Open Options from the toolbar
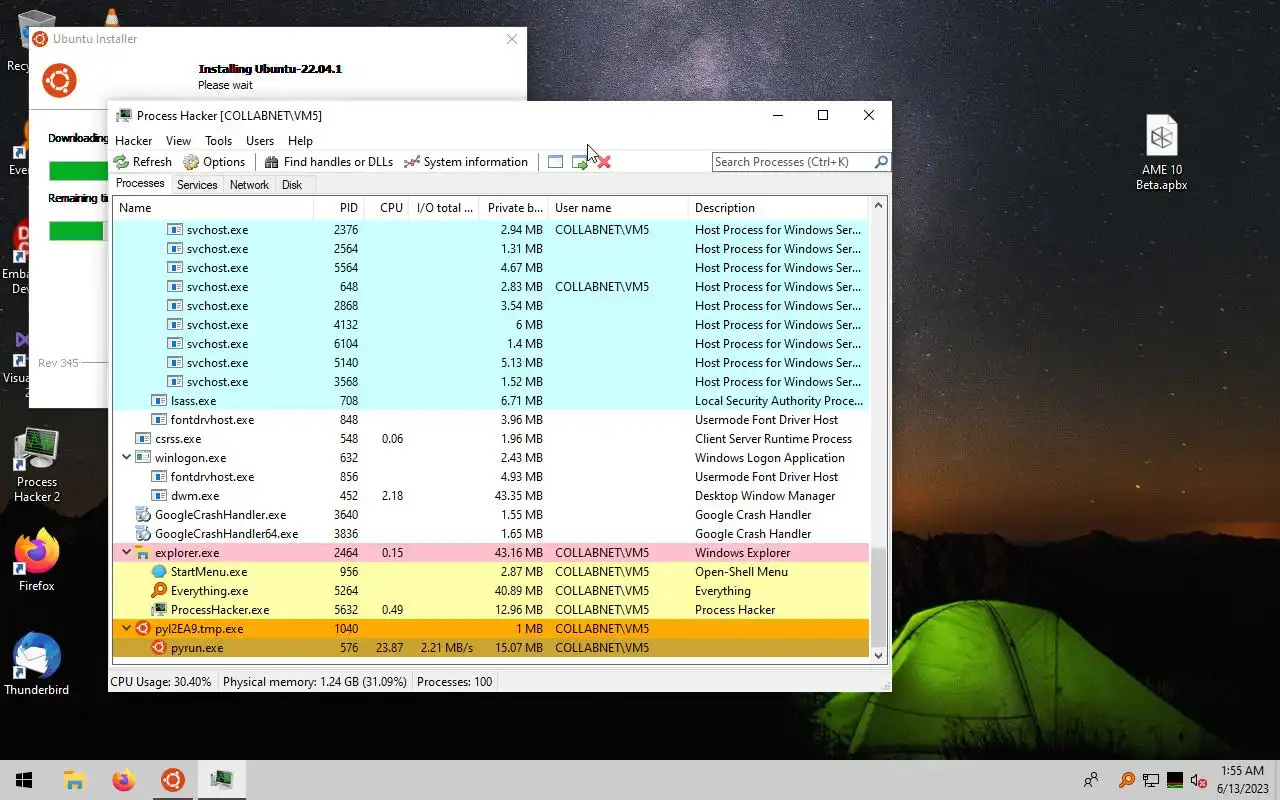This screenshot has height=800, width=1280. [214, 162]
